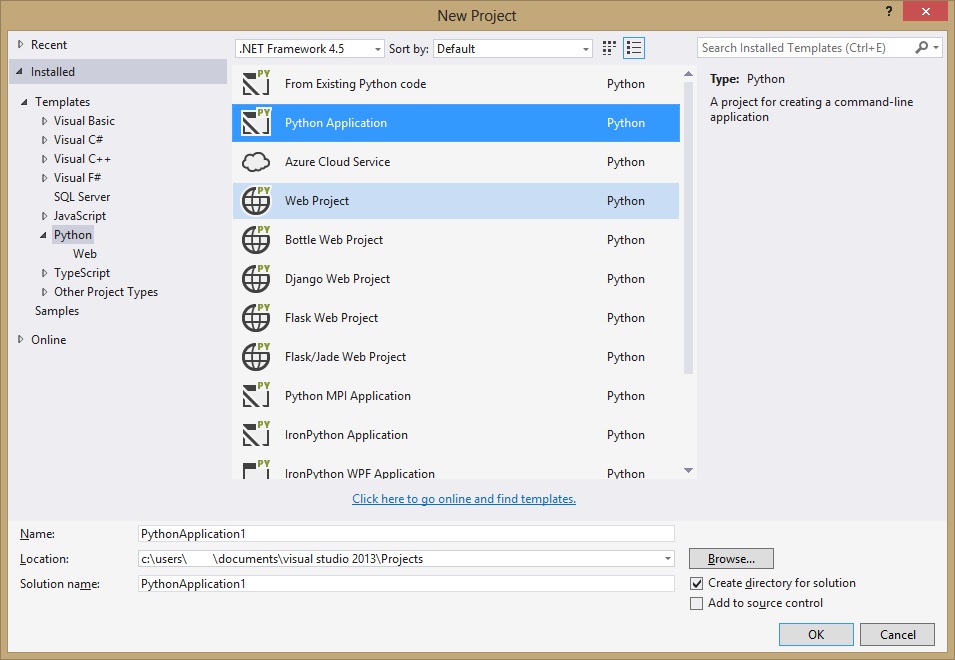This screenshot has height=660, width=955.
Task: Expand the Visual C++ node arrow
Action: pos(44,159)
